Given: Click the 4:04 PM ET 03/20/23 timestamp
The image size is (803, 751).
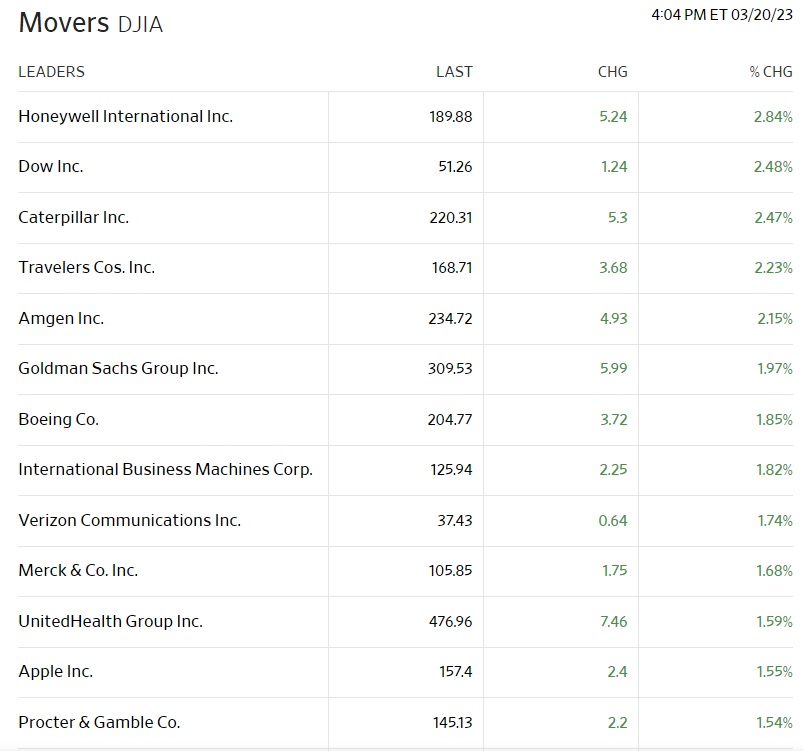Looking at the screenshot, I should point(722,15).
